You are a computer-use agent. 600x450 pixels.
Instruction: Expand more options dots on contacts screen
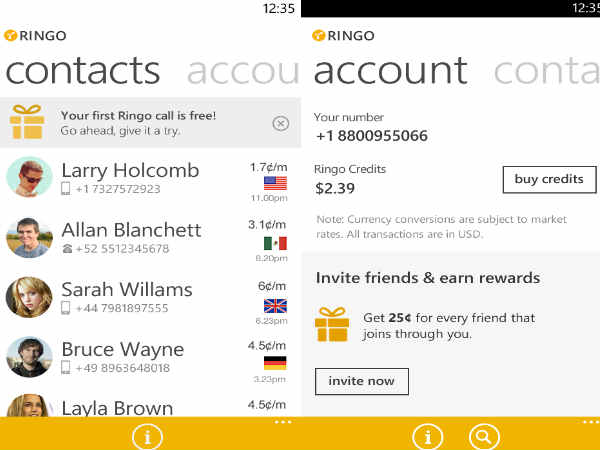(x=283, y=422)
